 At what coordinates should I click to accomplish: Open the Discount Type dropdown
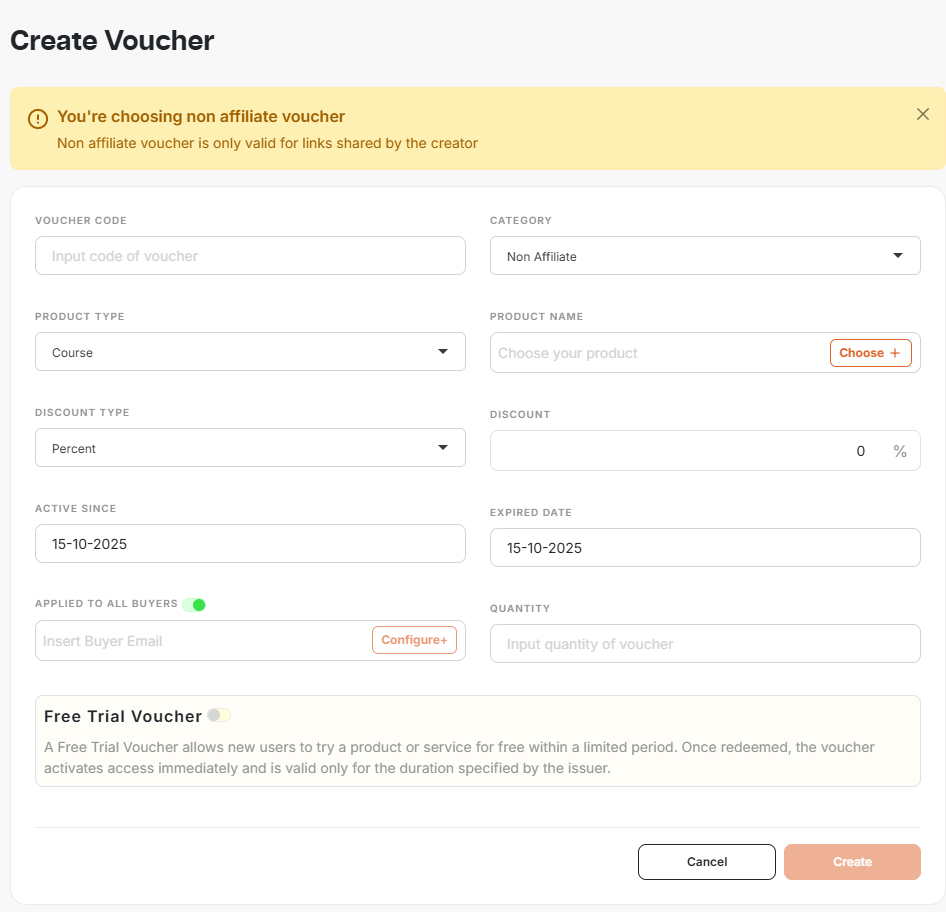[250, 448]
